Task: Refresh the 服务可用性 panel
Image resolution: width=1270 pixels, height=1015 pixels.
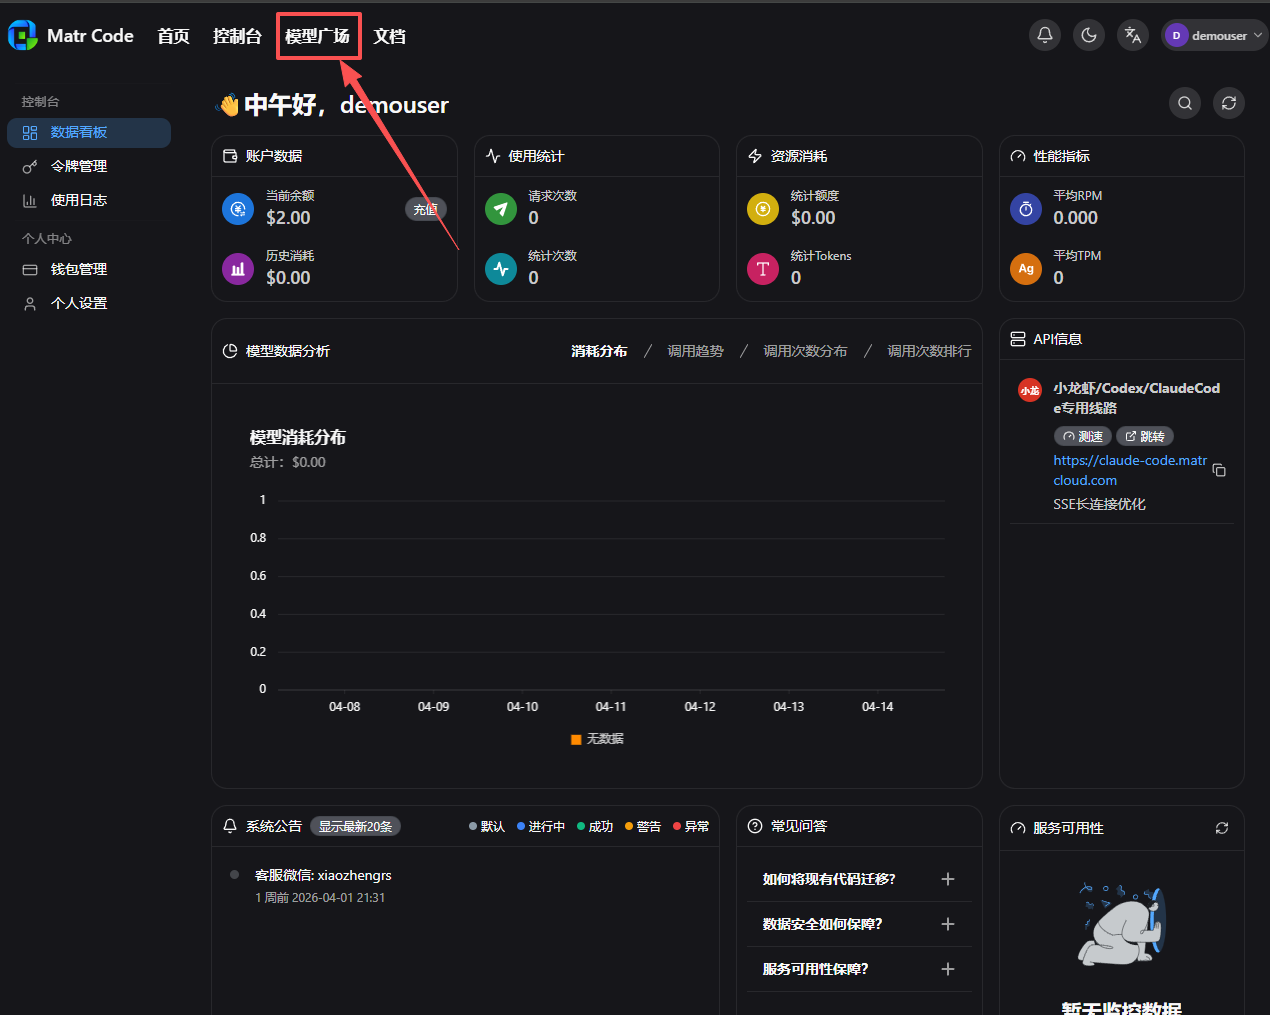Action: [x=1222, y=828]
